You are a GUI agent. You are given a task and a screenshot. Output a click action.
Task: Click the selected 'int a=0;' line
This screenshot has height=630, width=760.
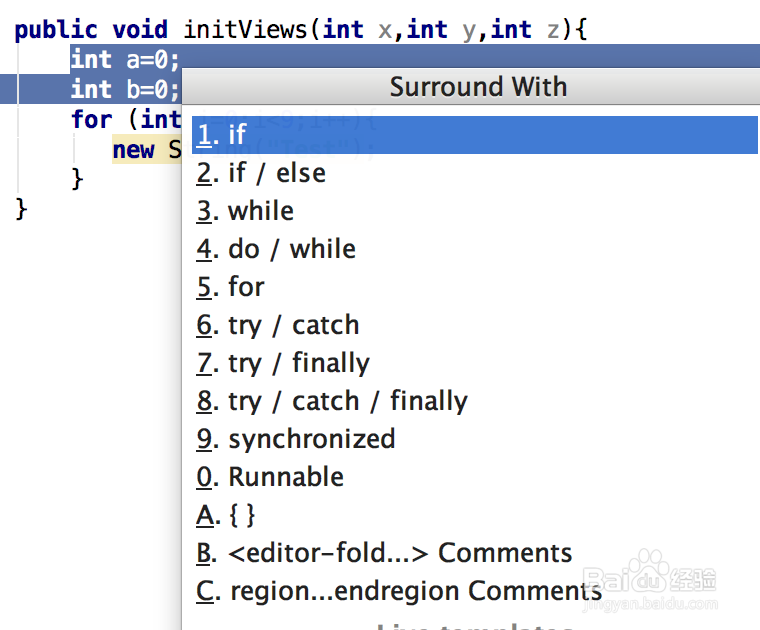click(x=125, y=60)
